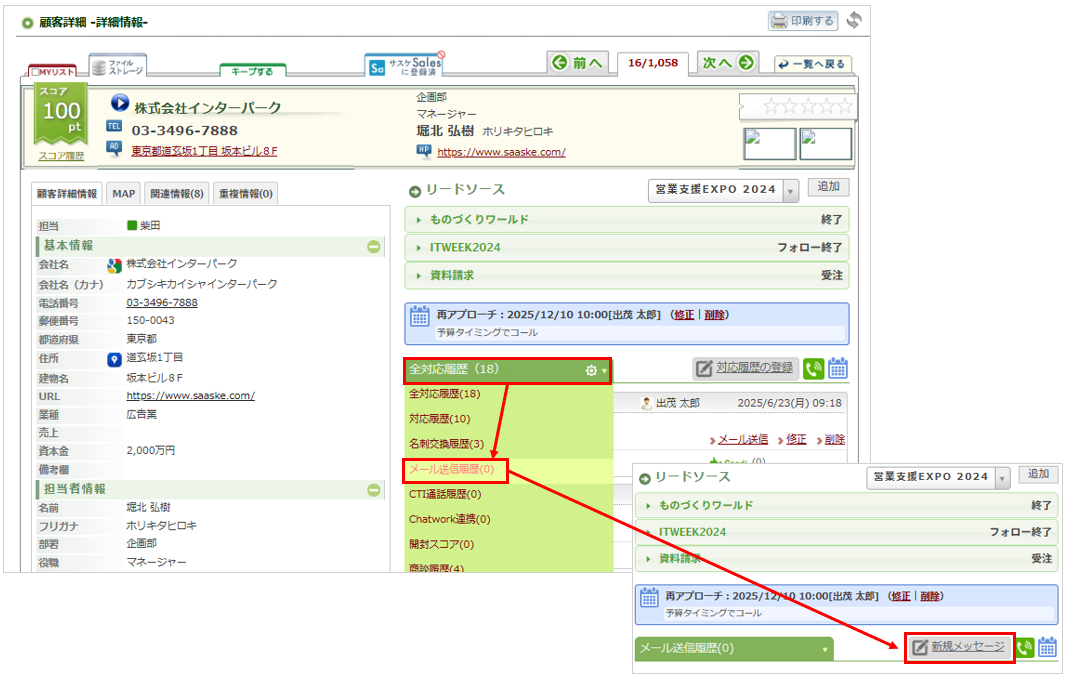
Task: Open the 関連情報(8) tab
Action: pyautogui.click(x=177, y=194)
